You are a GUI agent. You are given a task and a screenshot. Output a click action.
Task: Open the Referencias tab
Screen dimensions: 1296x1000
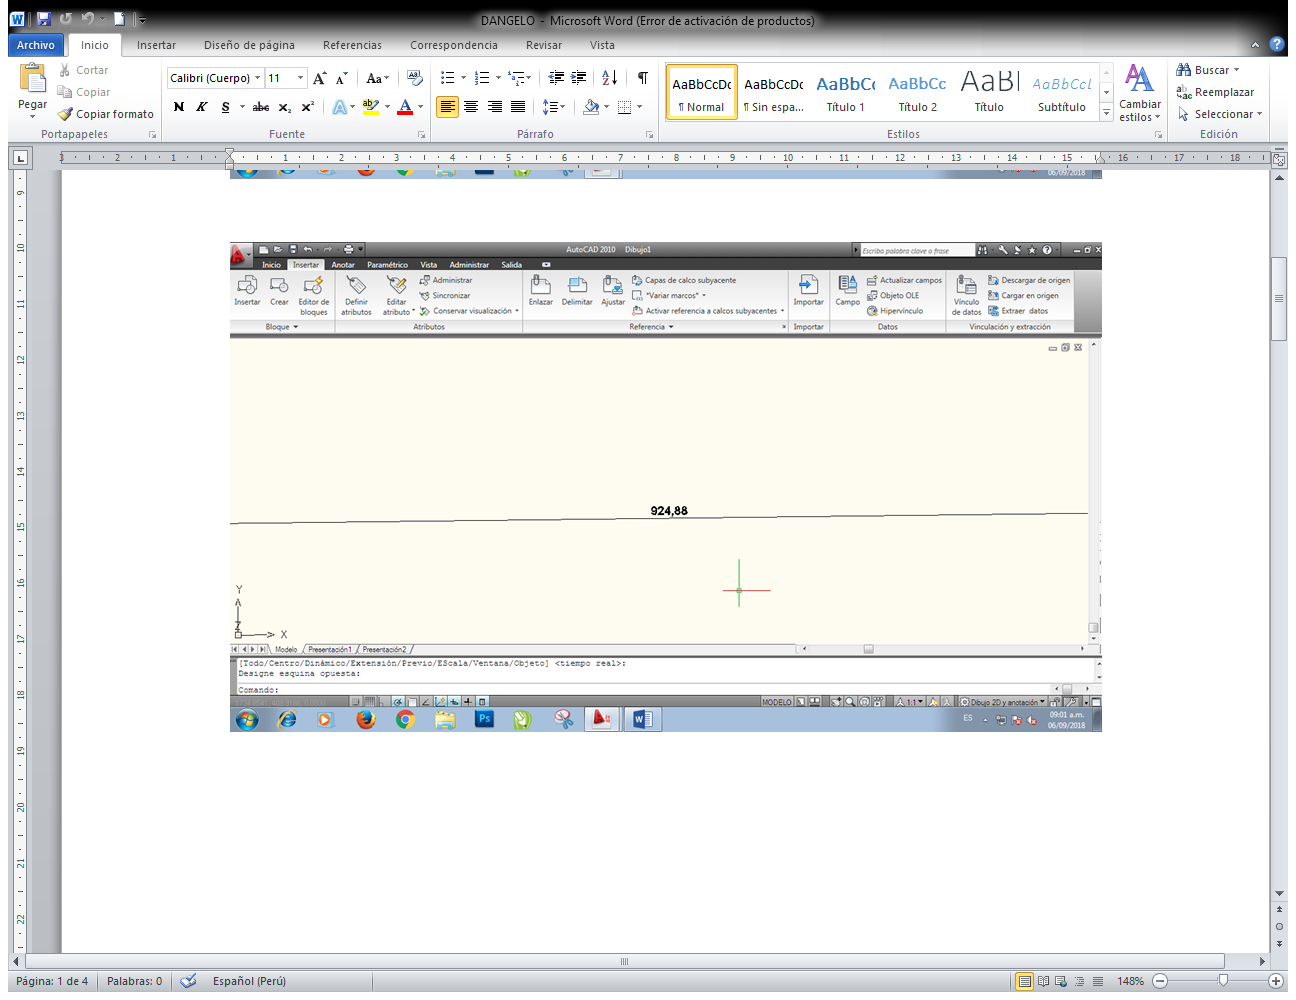click(x=352, y=45)
